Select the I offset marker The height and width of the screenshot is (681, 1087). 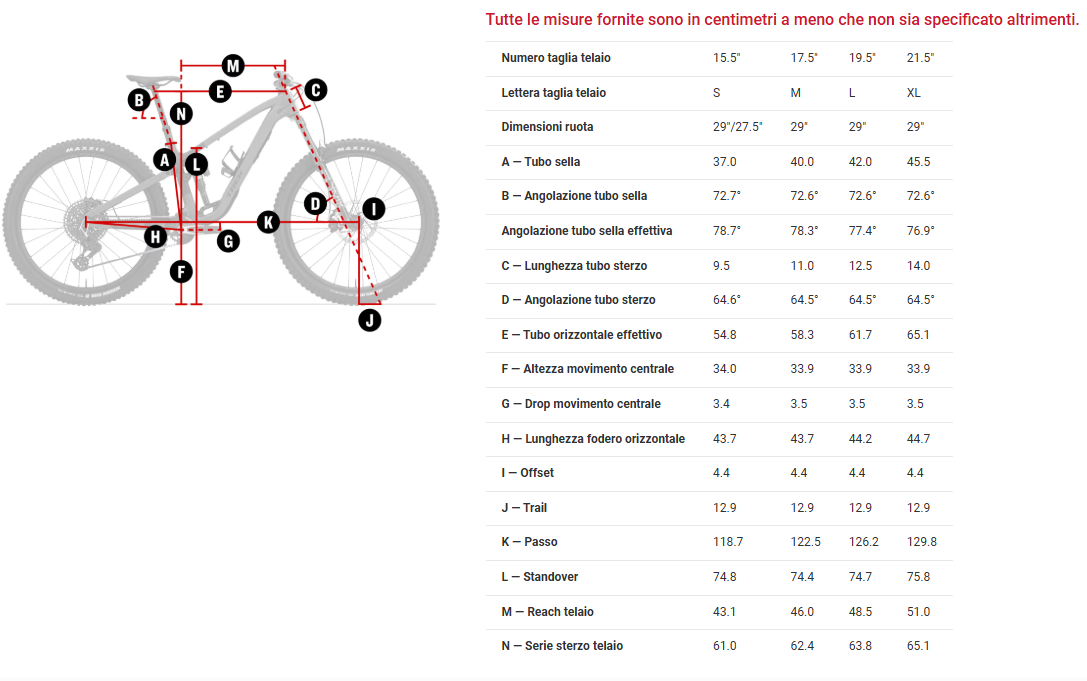372,209
